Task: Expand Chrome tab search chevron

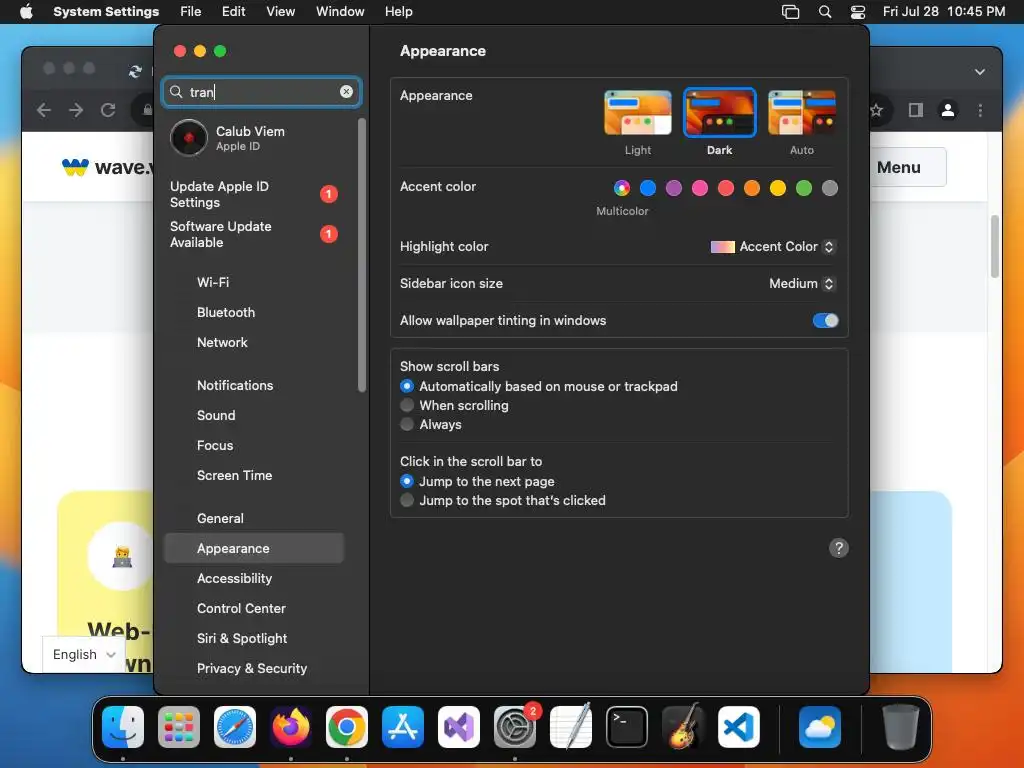Action: pos(980,72)
